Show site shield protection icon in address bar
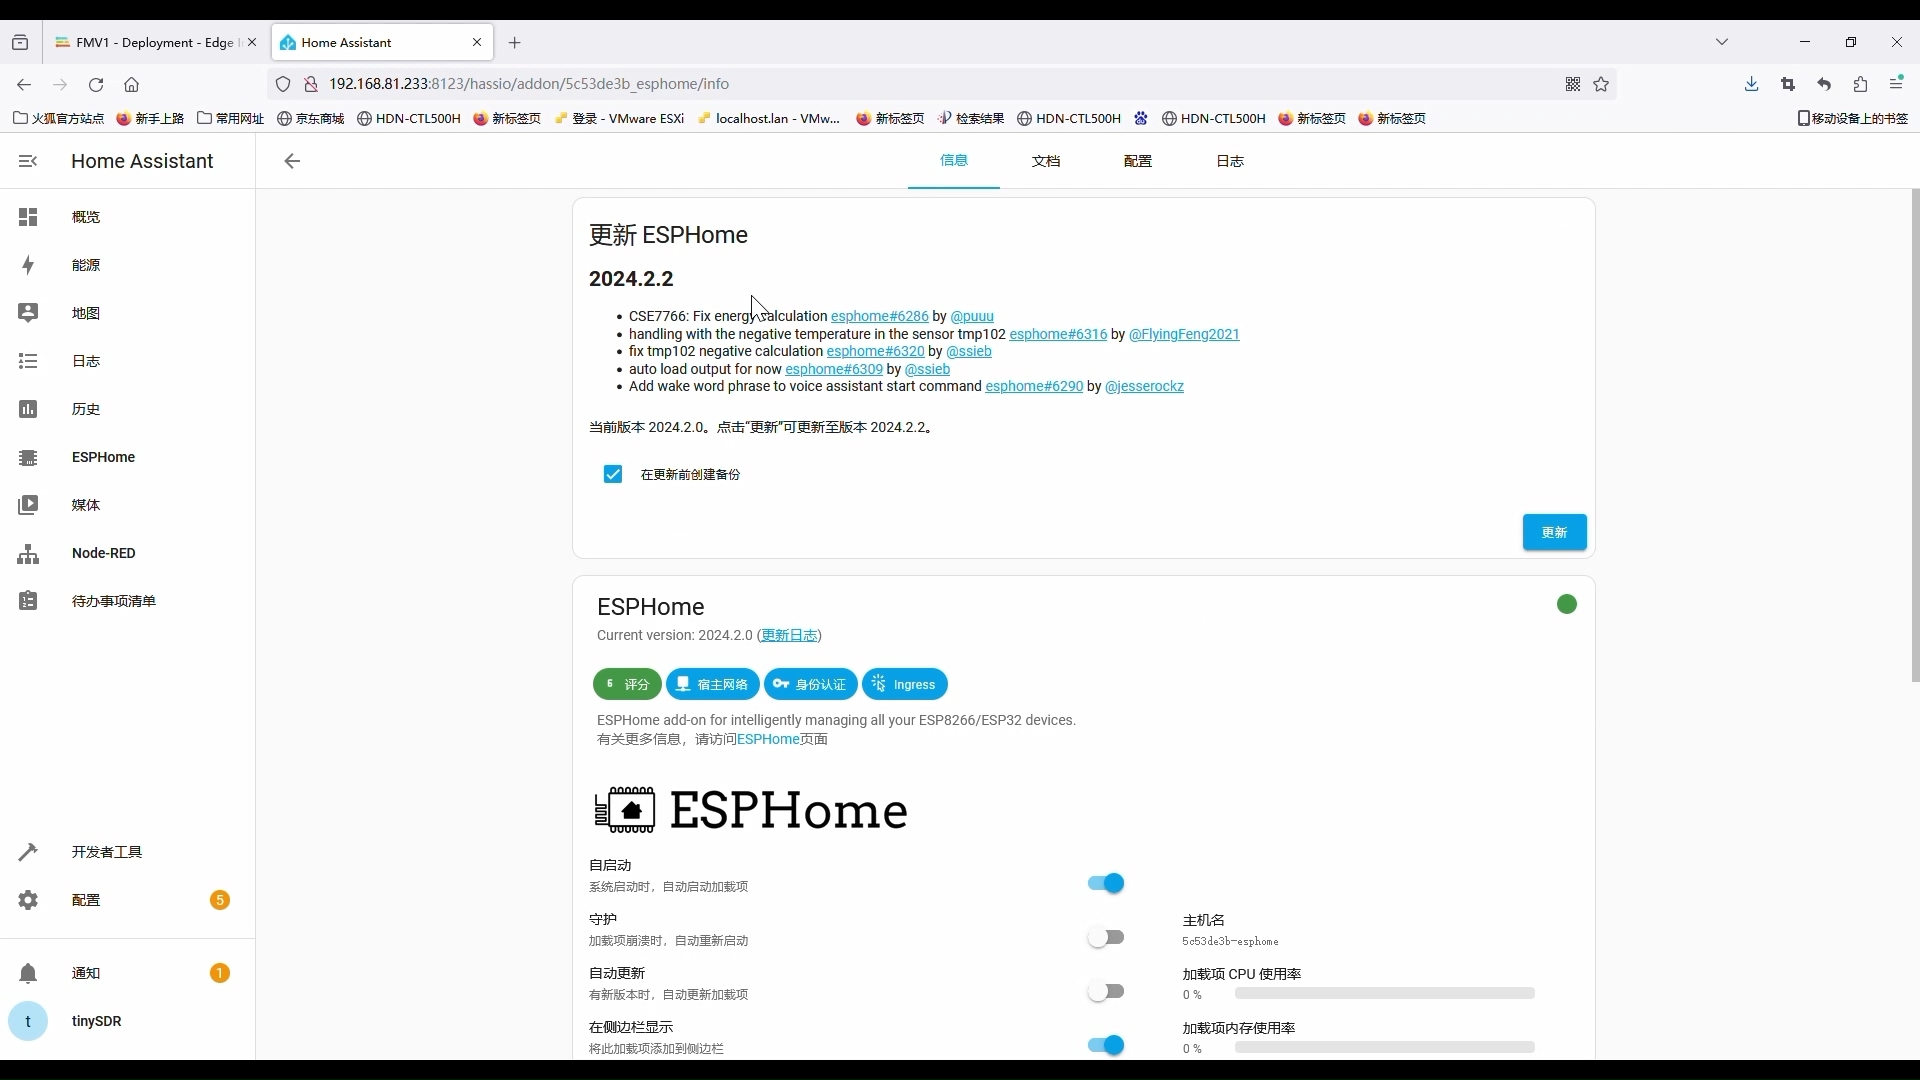This screenshot has height=1080, width=1920. coord(283,84)
